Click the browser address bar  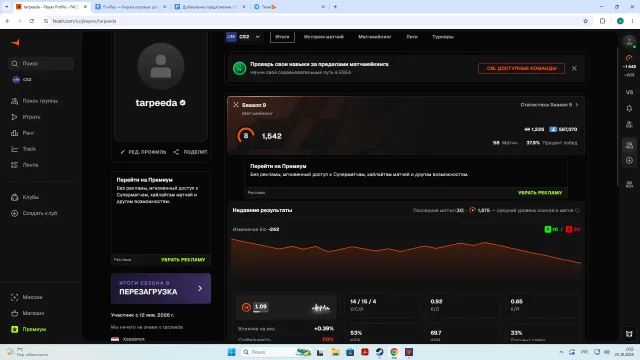[310, 21]
